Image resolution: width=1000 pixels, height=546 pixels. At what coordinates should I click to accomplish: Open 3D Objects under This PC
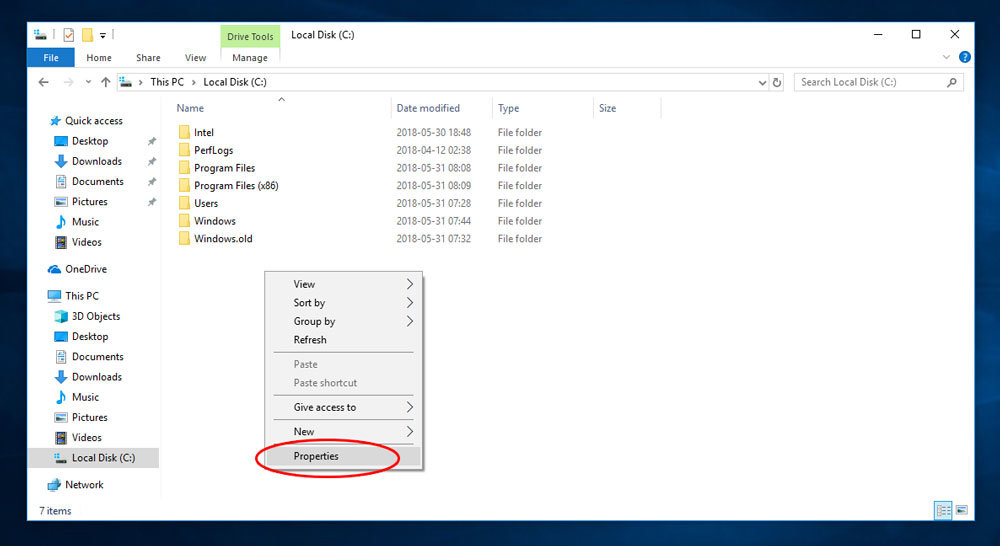(96, 316)
